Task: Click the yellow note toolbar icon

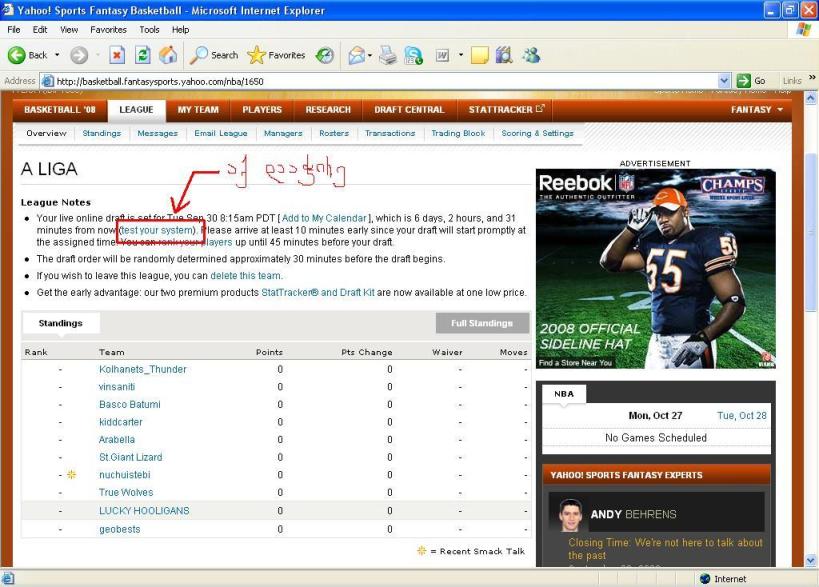Action: pyautogui.click(x=479, y=55)
